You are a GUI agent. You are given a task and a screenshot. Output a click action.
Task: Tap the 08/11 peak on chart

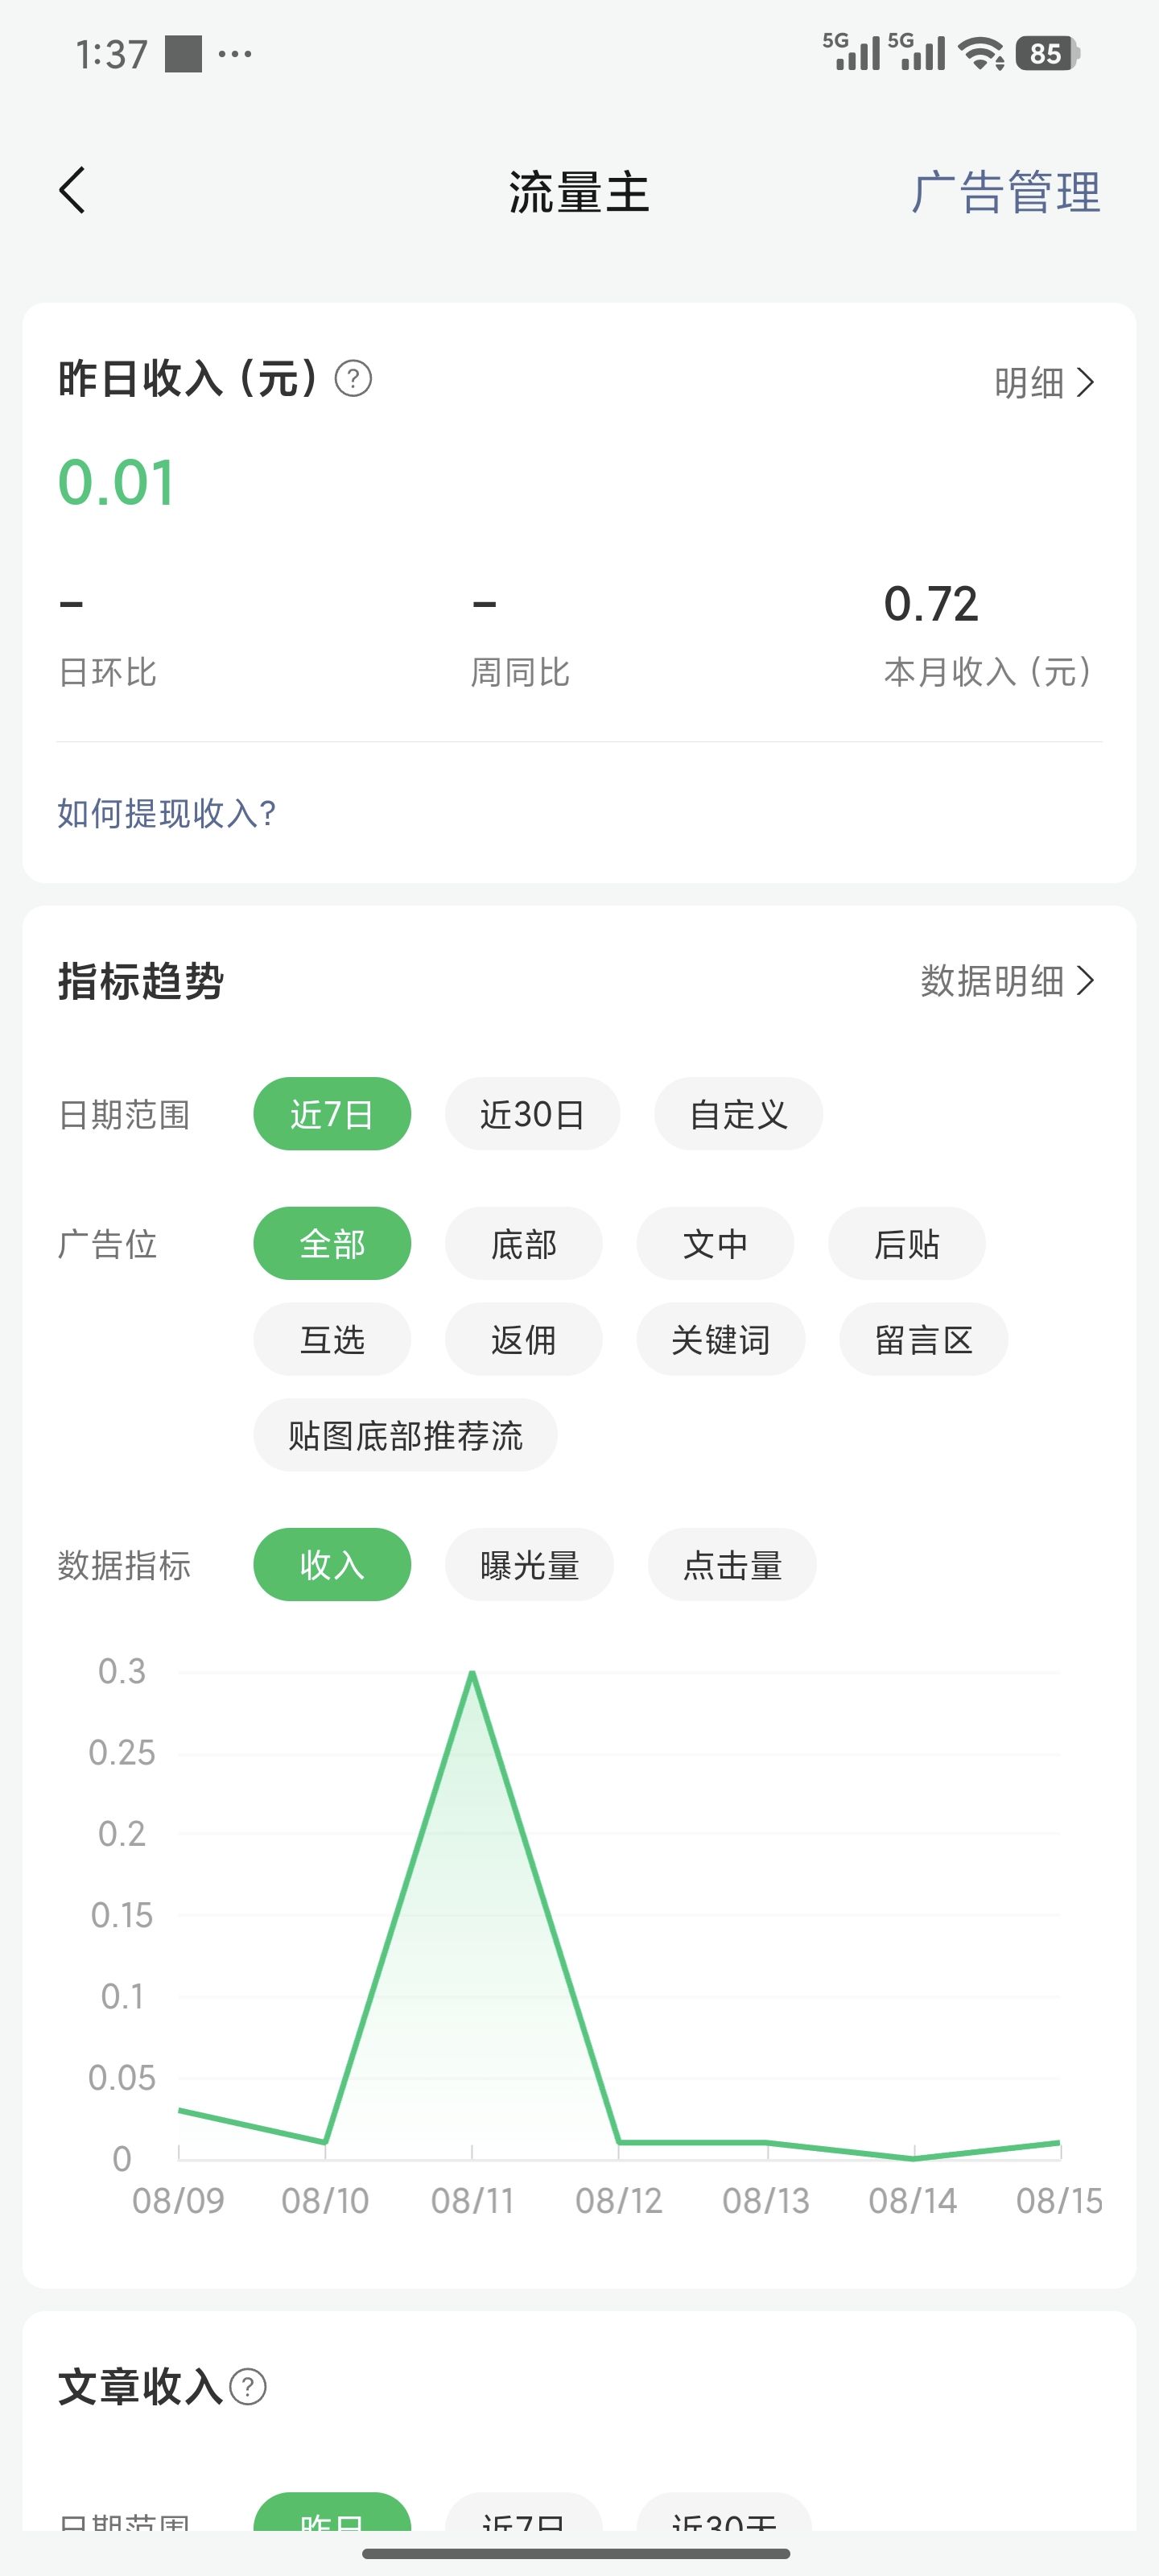coord(472,1672)
